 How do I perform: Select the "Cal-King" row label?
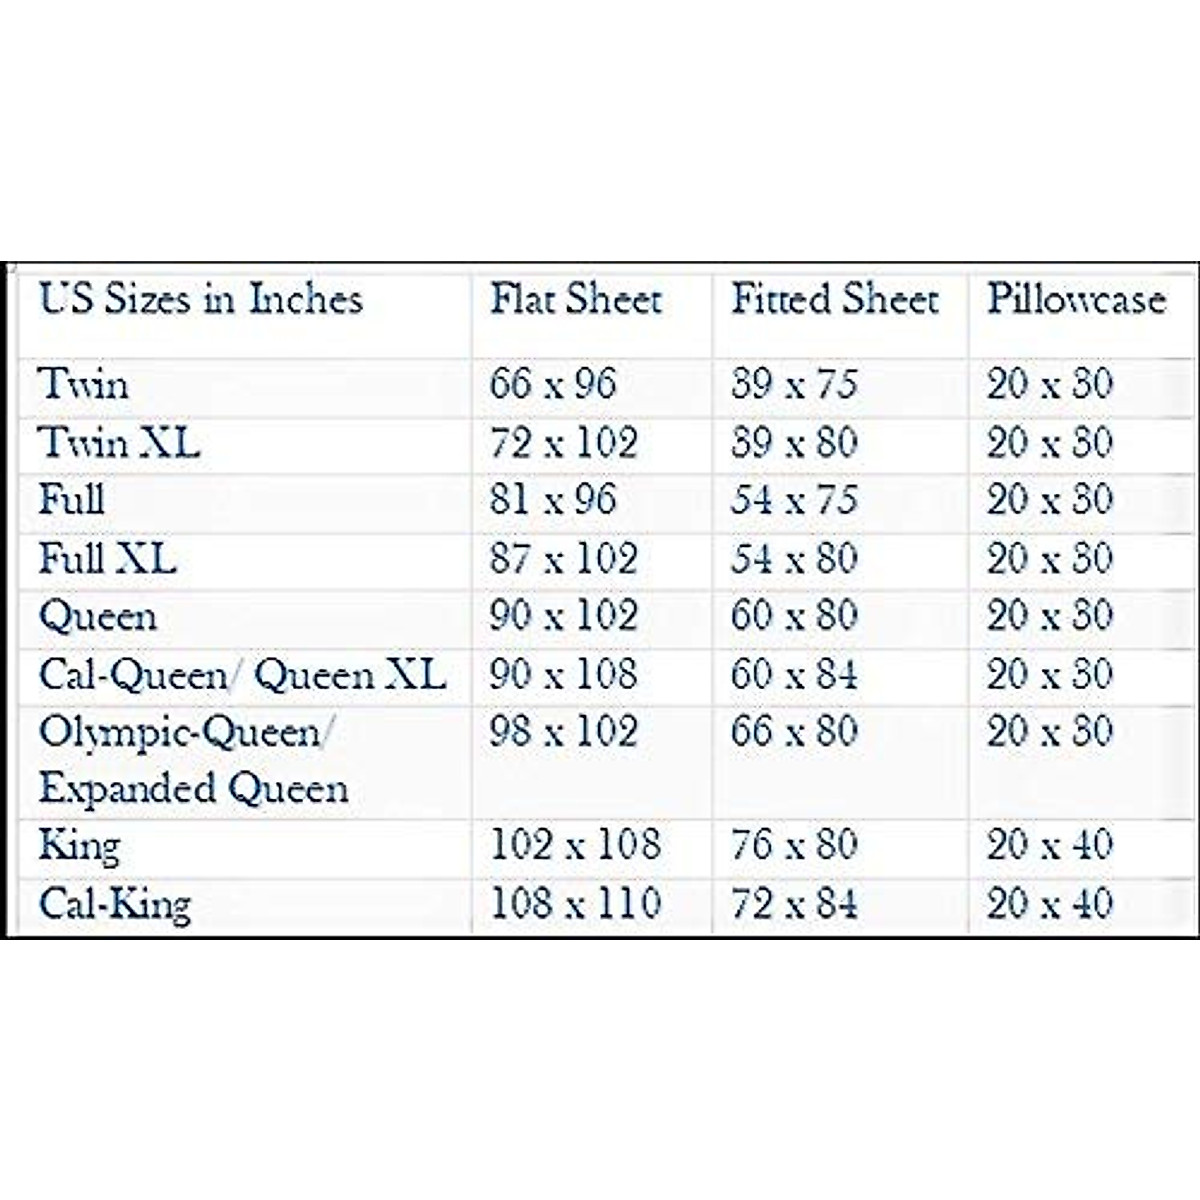[x=115, y=904]
